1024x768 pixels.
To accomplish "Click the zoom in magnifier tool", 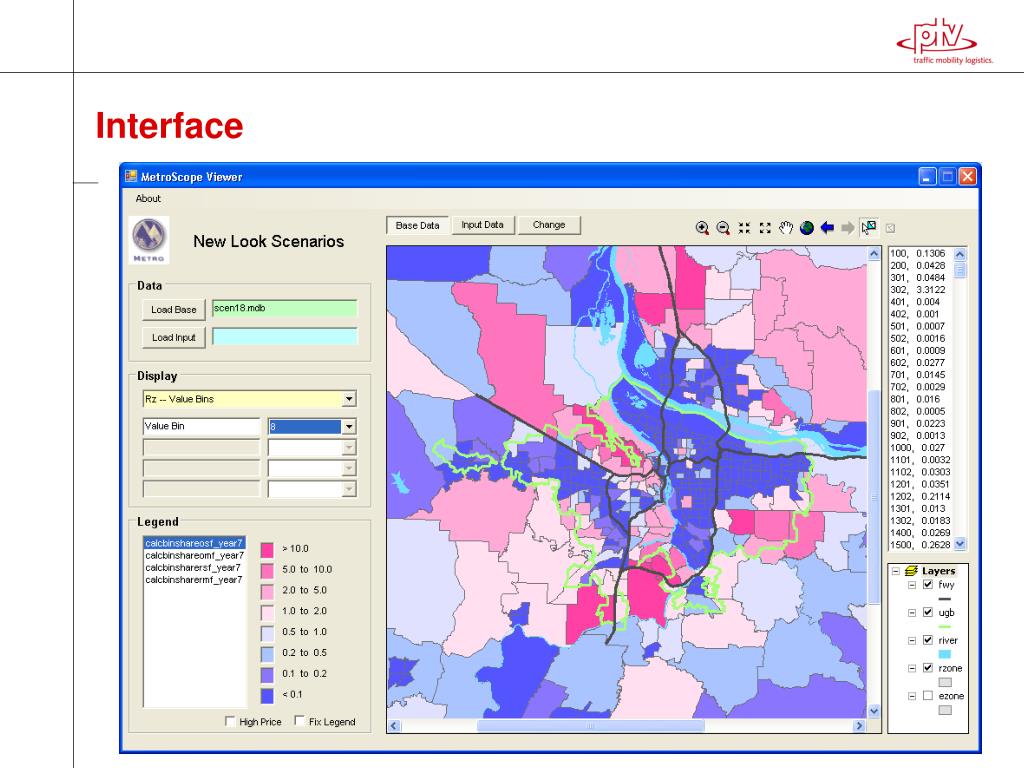I will (x=702, y=227).
